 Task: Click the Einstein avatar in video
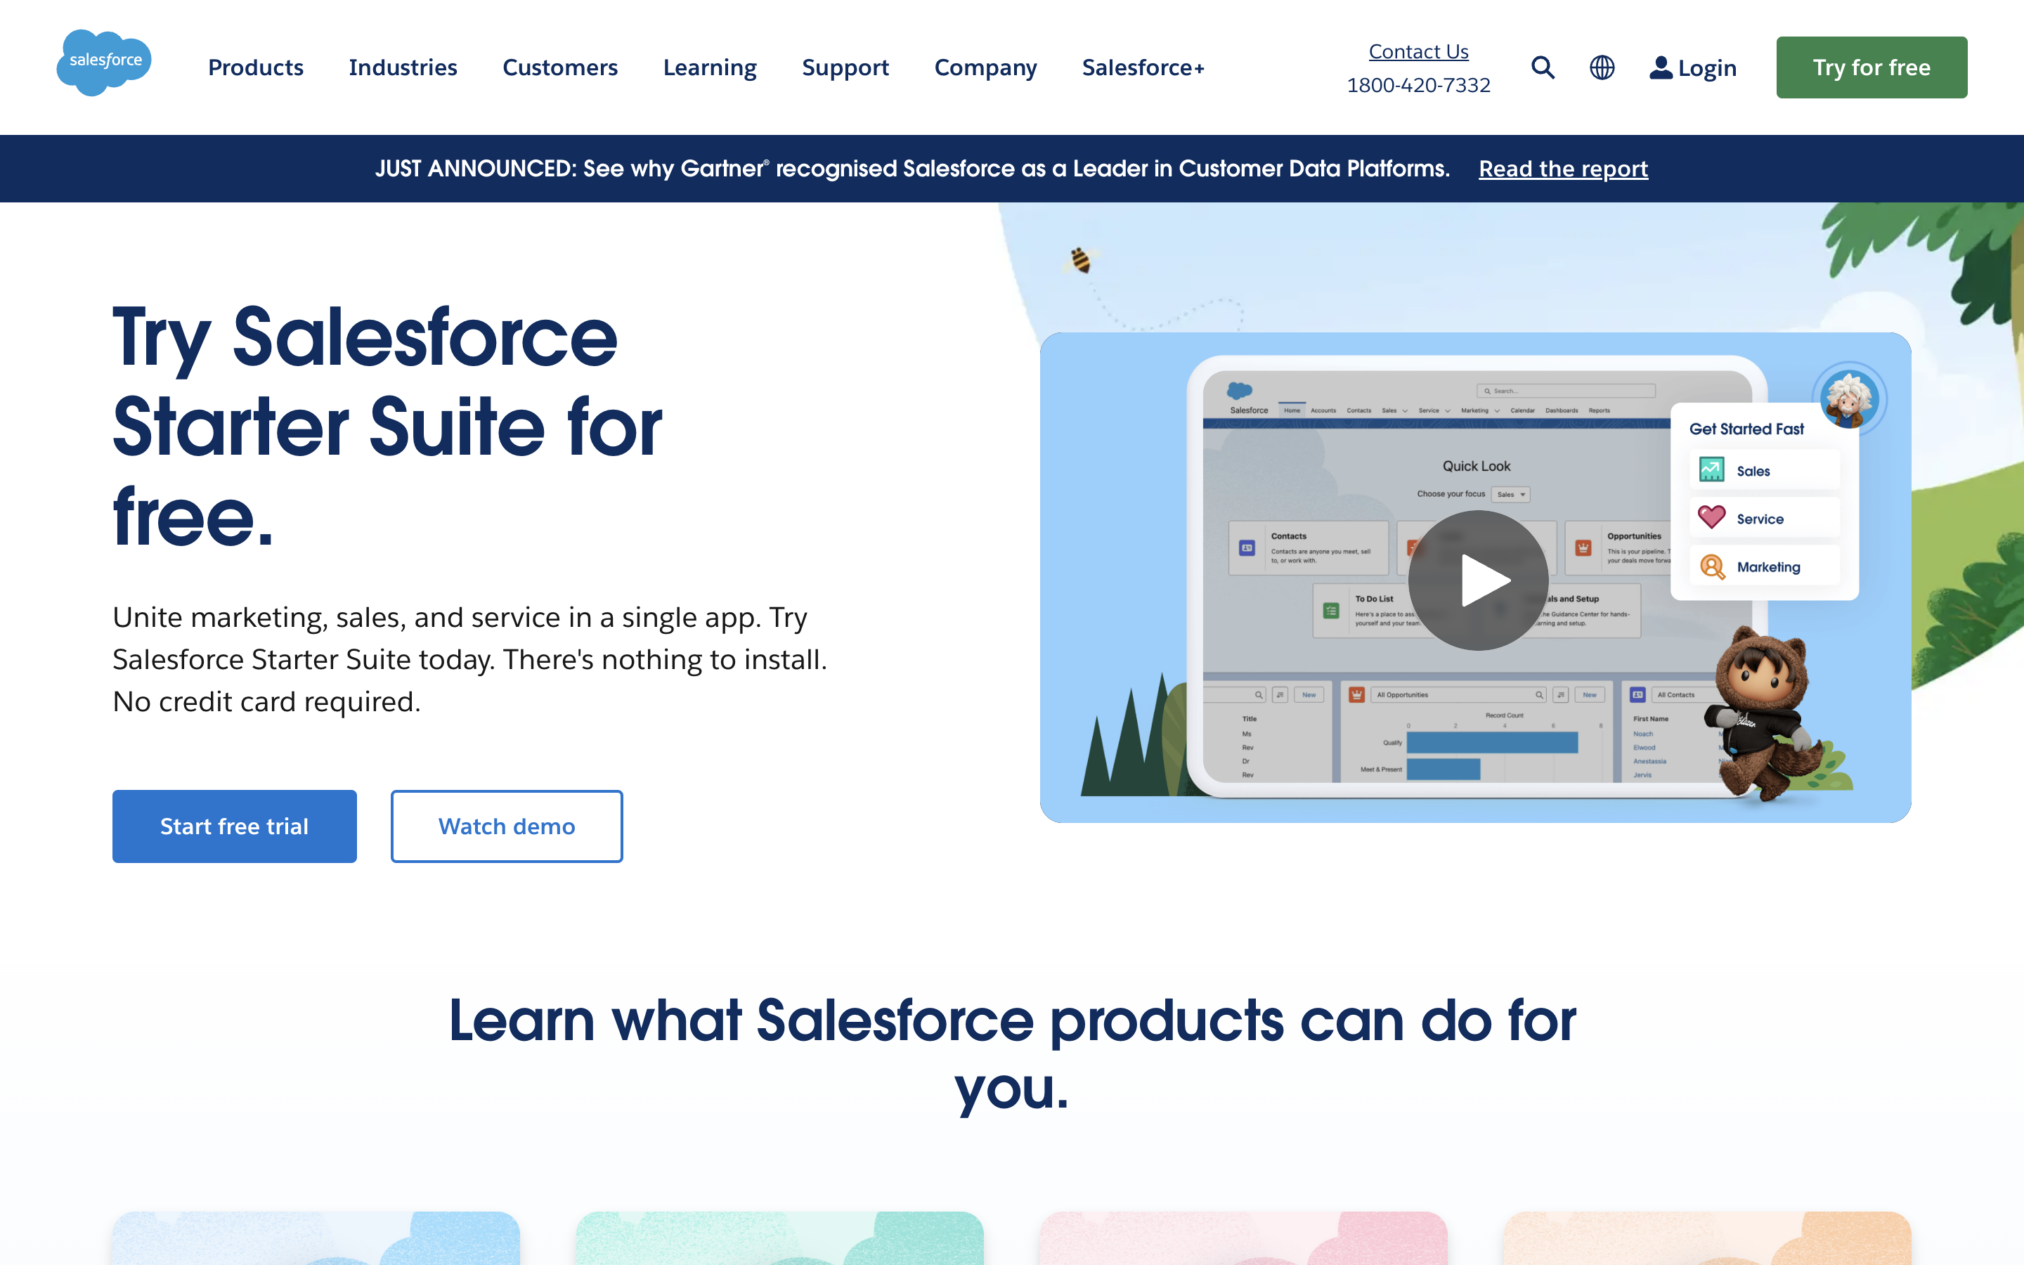coord(1849,398)
